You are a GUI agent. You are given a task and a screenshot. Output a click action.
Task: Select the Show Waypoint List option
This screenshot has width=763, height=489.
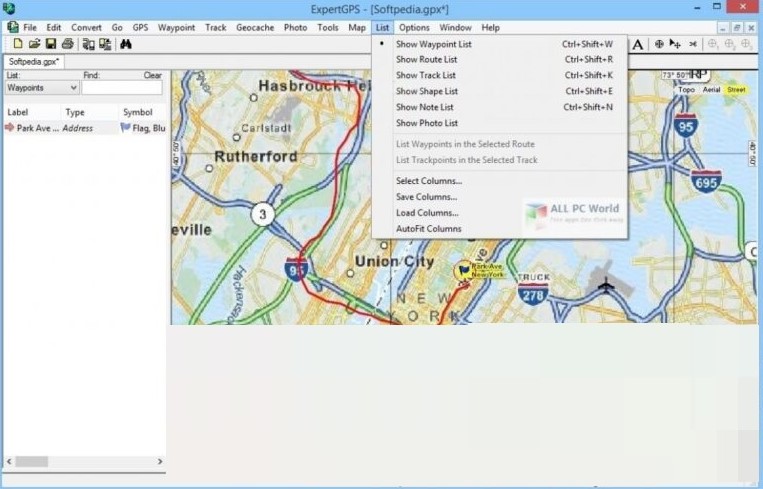coord(434,44)
